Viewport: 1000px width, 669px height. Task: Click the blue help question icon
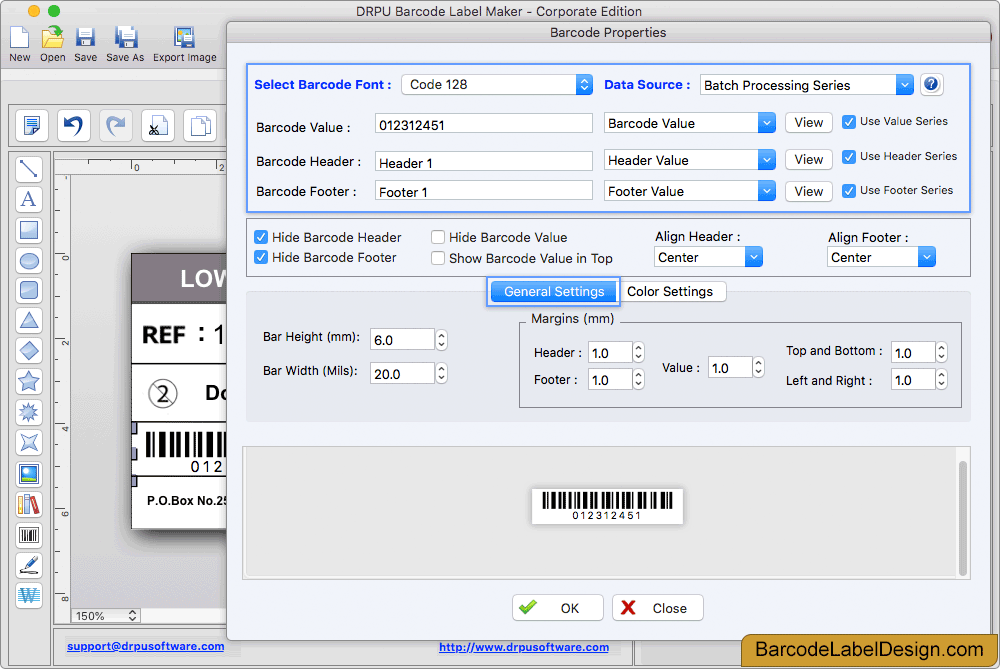click(931, 84)
